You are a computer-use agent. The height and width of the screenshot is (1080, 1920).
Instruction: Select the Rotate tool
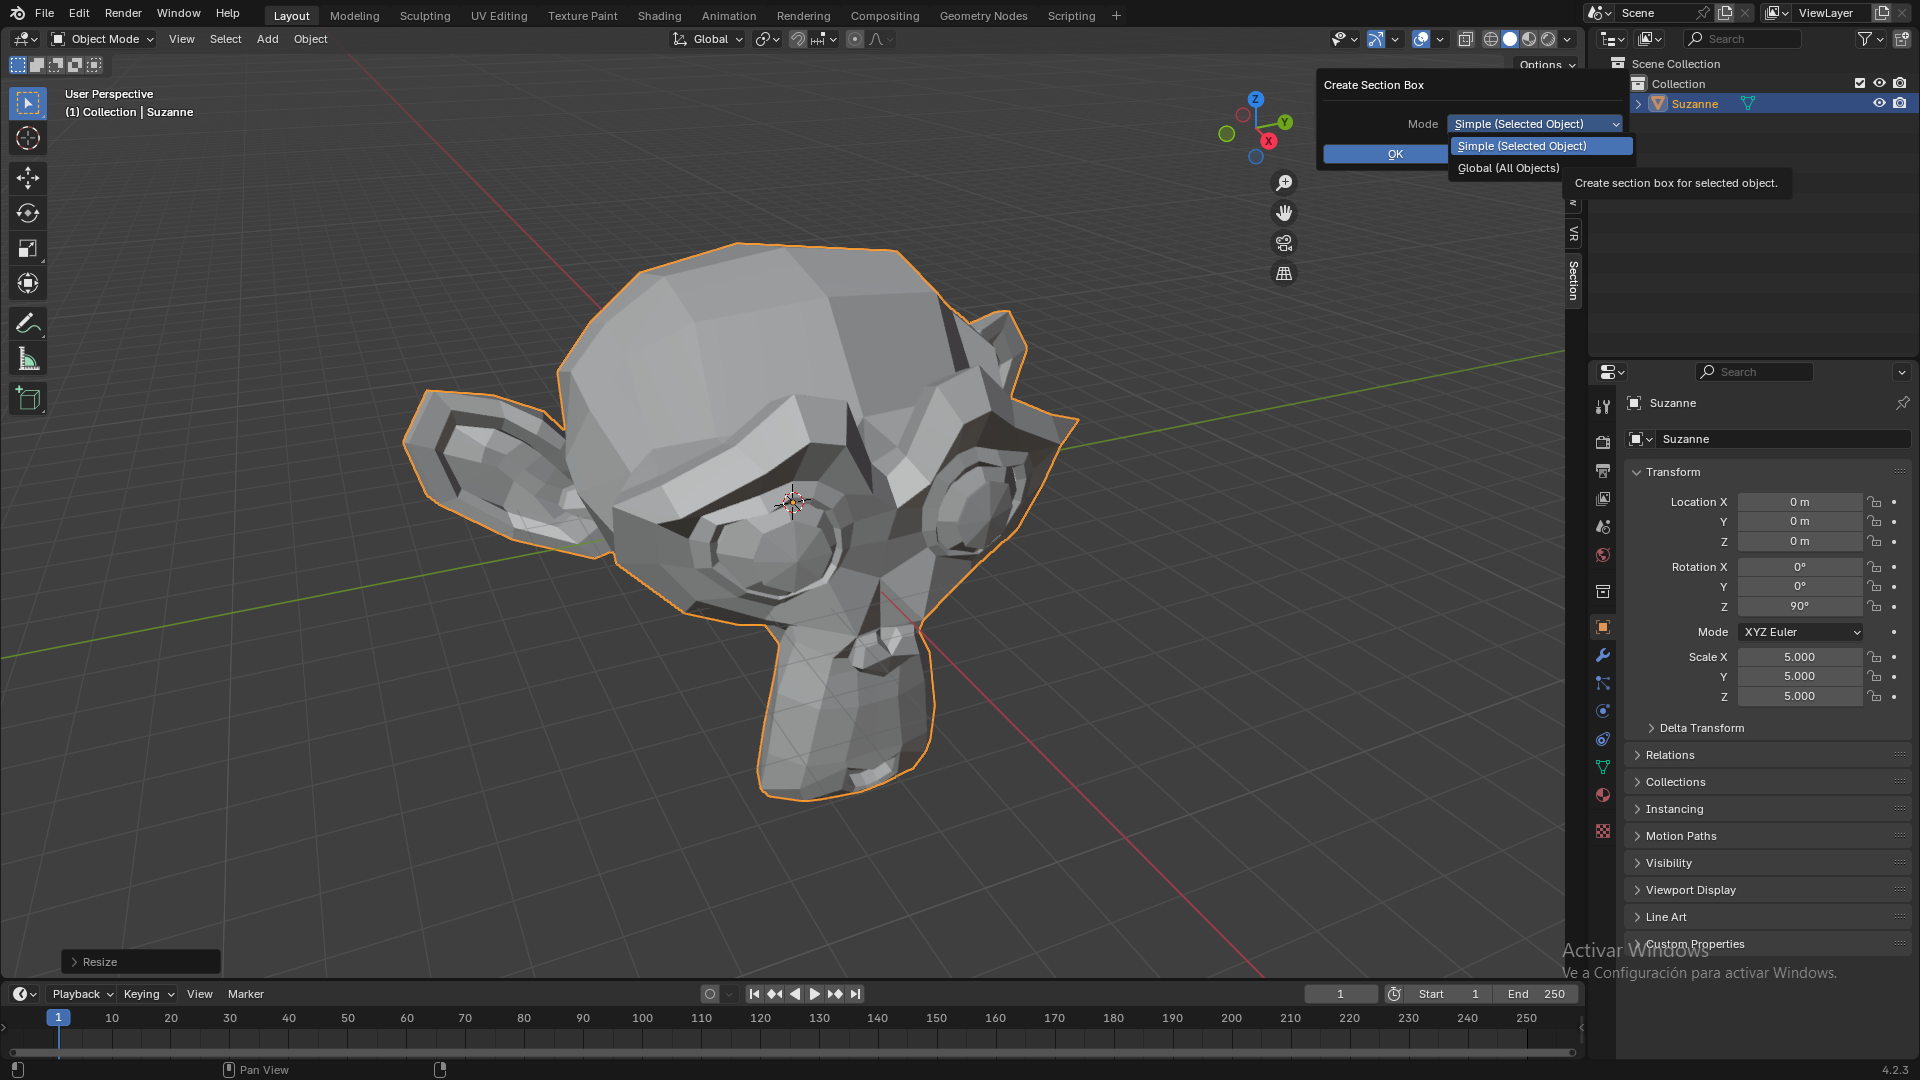(27, 213)
